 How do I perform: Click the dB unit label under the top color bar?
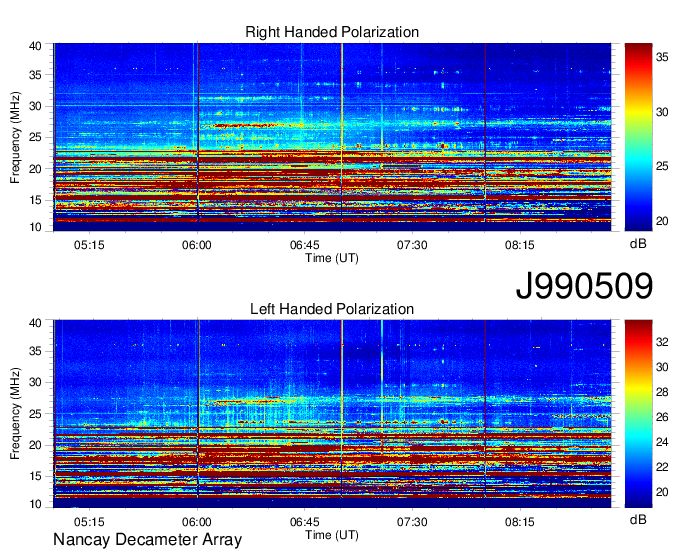(x=638, y=244)
